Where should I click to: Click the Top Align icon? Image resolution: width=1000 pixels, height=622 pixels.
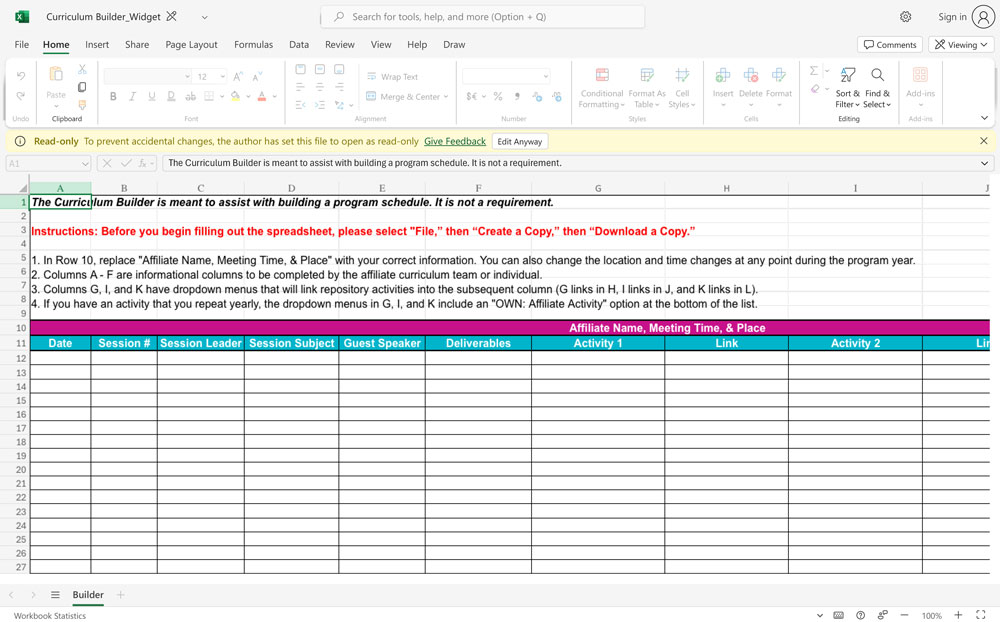(x=300, y=69)
